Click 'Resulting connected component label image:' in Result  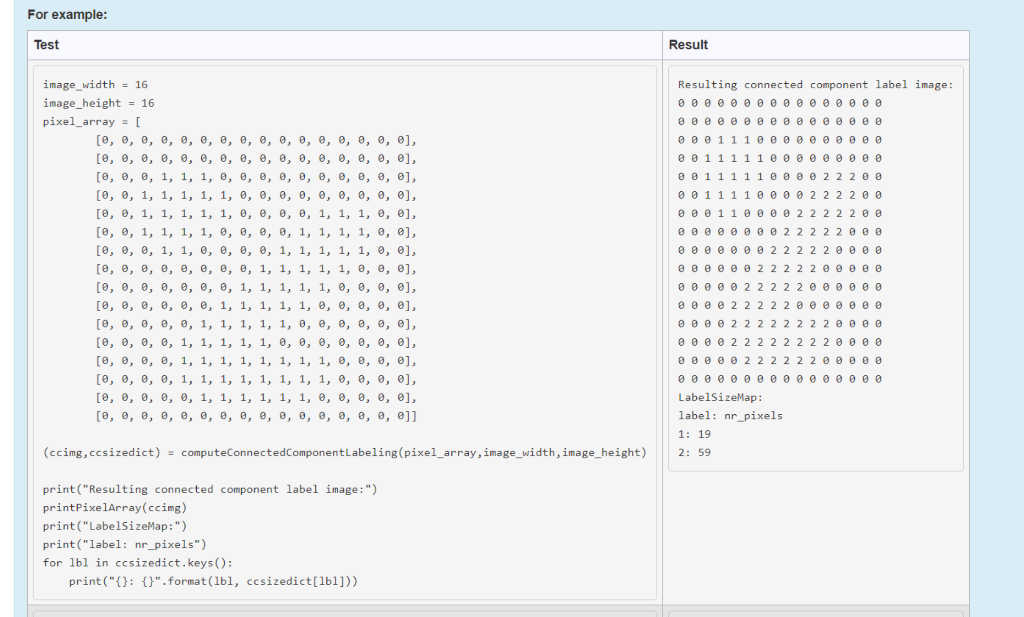(816, 84)
